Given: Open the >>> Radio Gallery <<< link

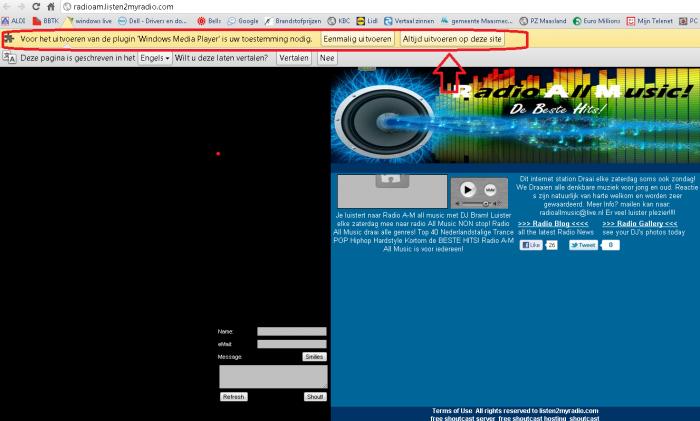Looking at the screenshot, I should [x=639, y=224].
